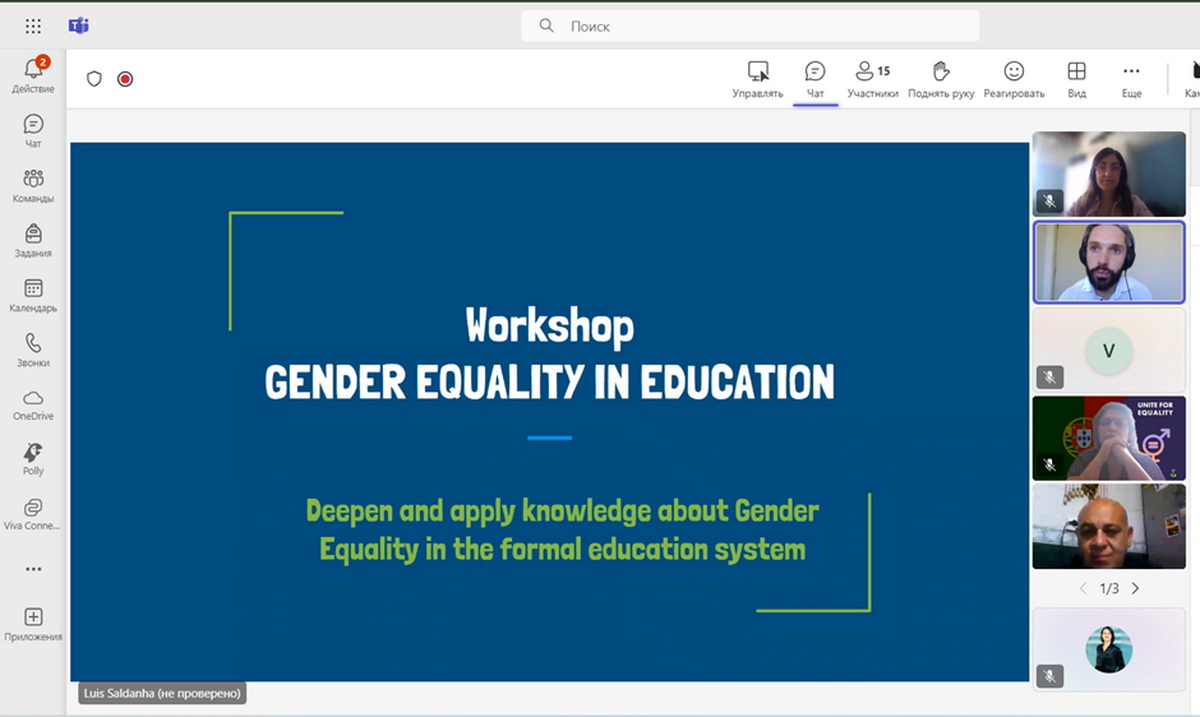Open the Teams section in sidebar
The image size is (1200, 717).
pos(33,184)
